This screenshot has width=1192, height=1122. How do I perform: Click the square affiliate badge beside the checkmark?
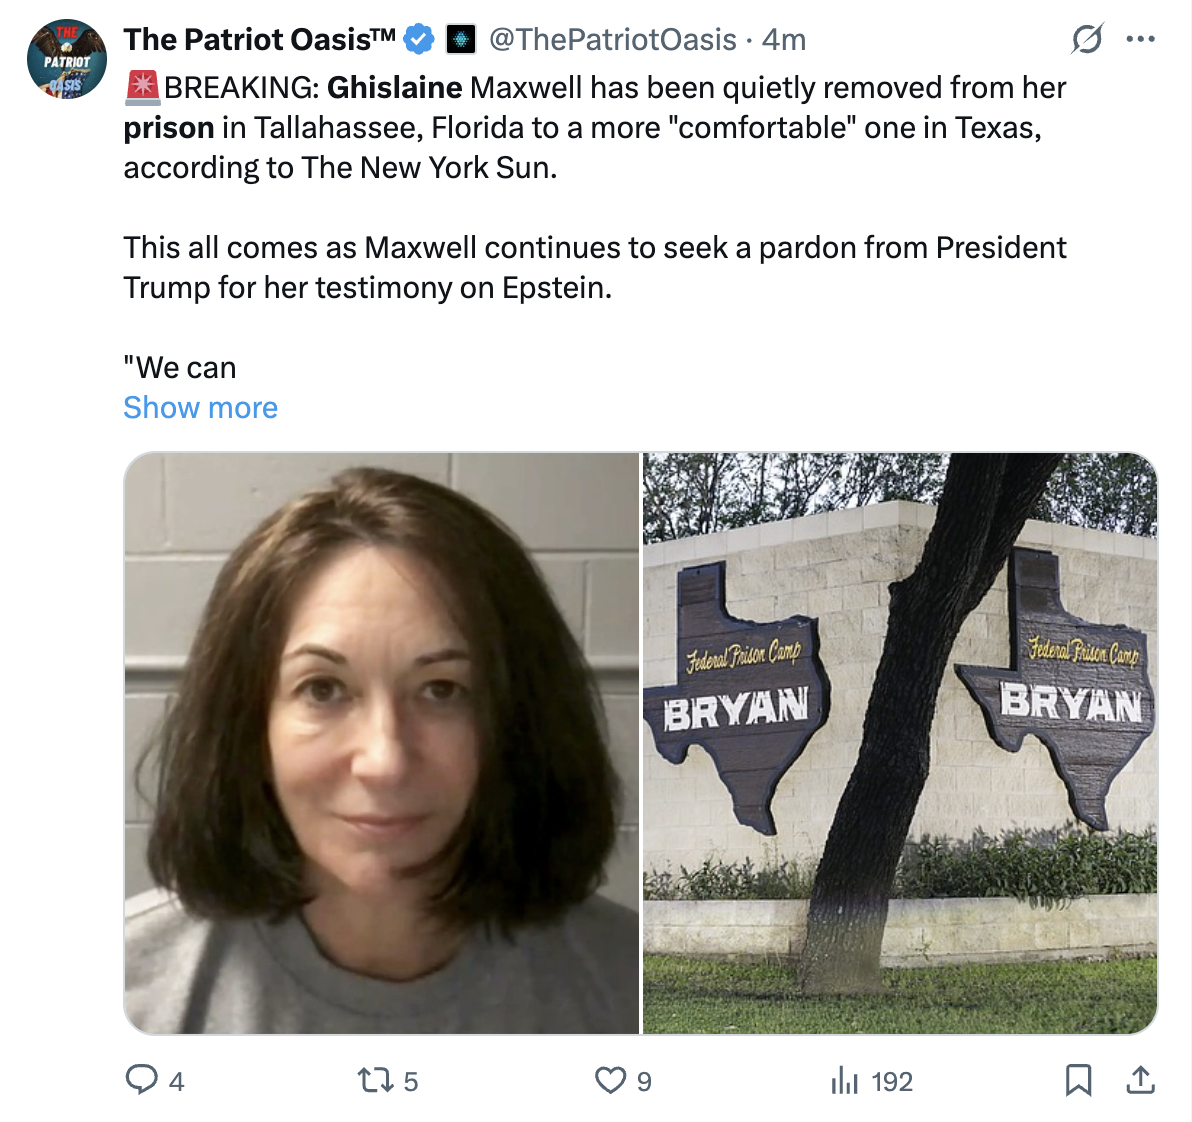tap(460, 40)
